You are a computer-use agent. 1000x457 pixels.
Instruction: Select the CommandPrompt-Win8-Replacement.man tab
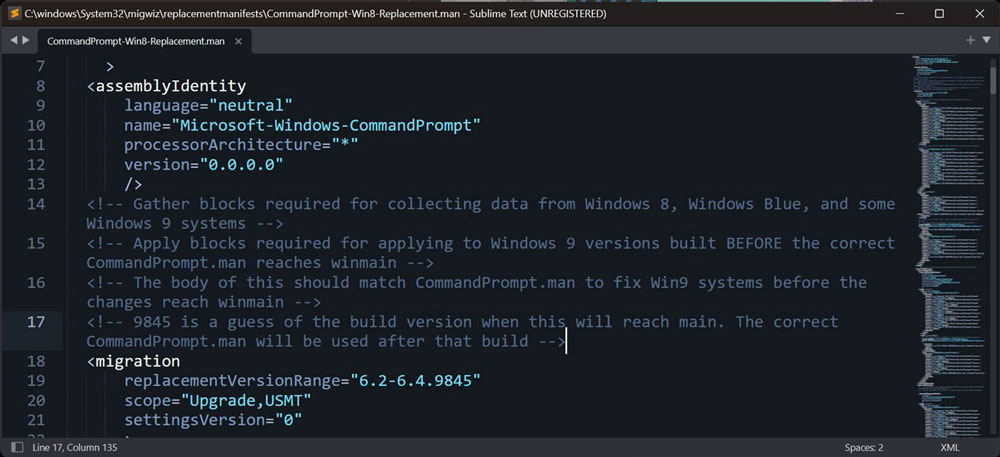point(136,41)
